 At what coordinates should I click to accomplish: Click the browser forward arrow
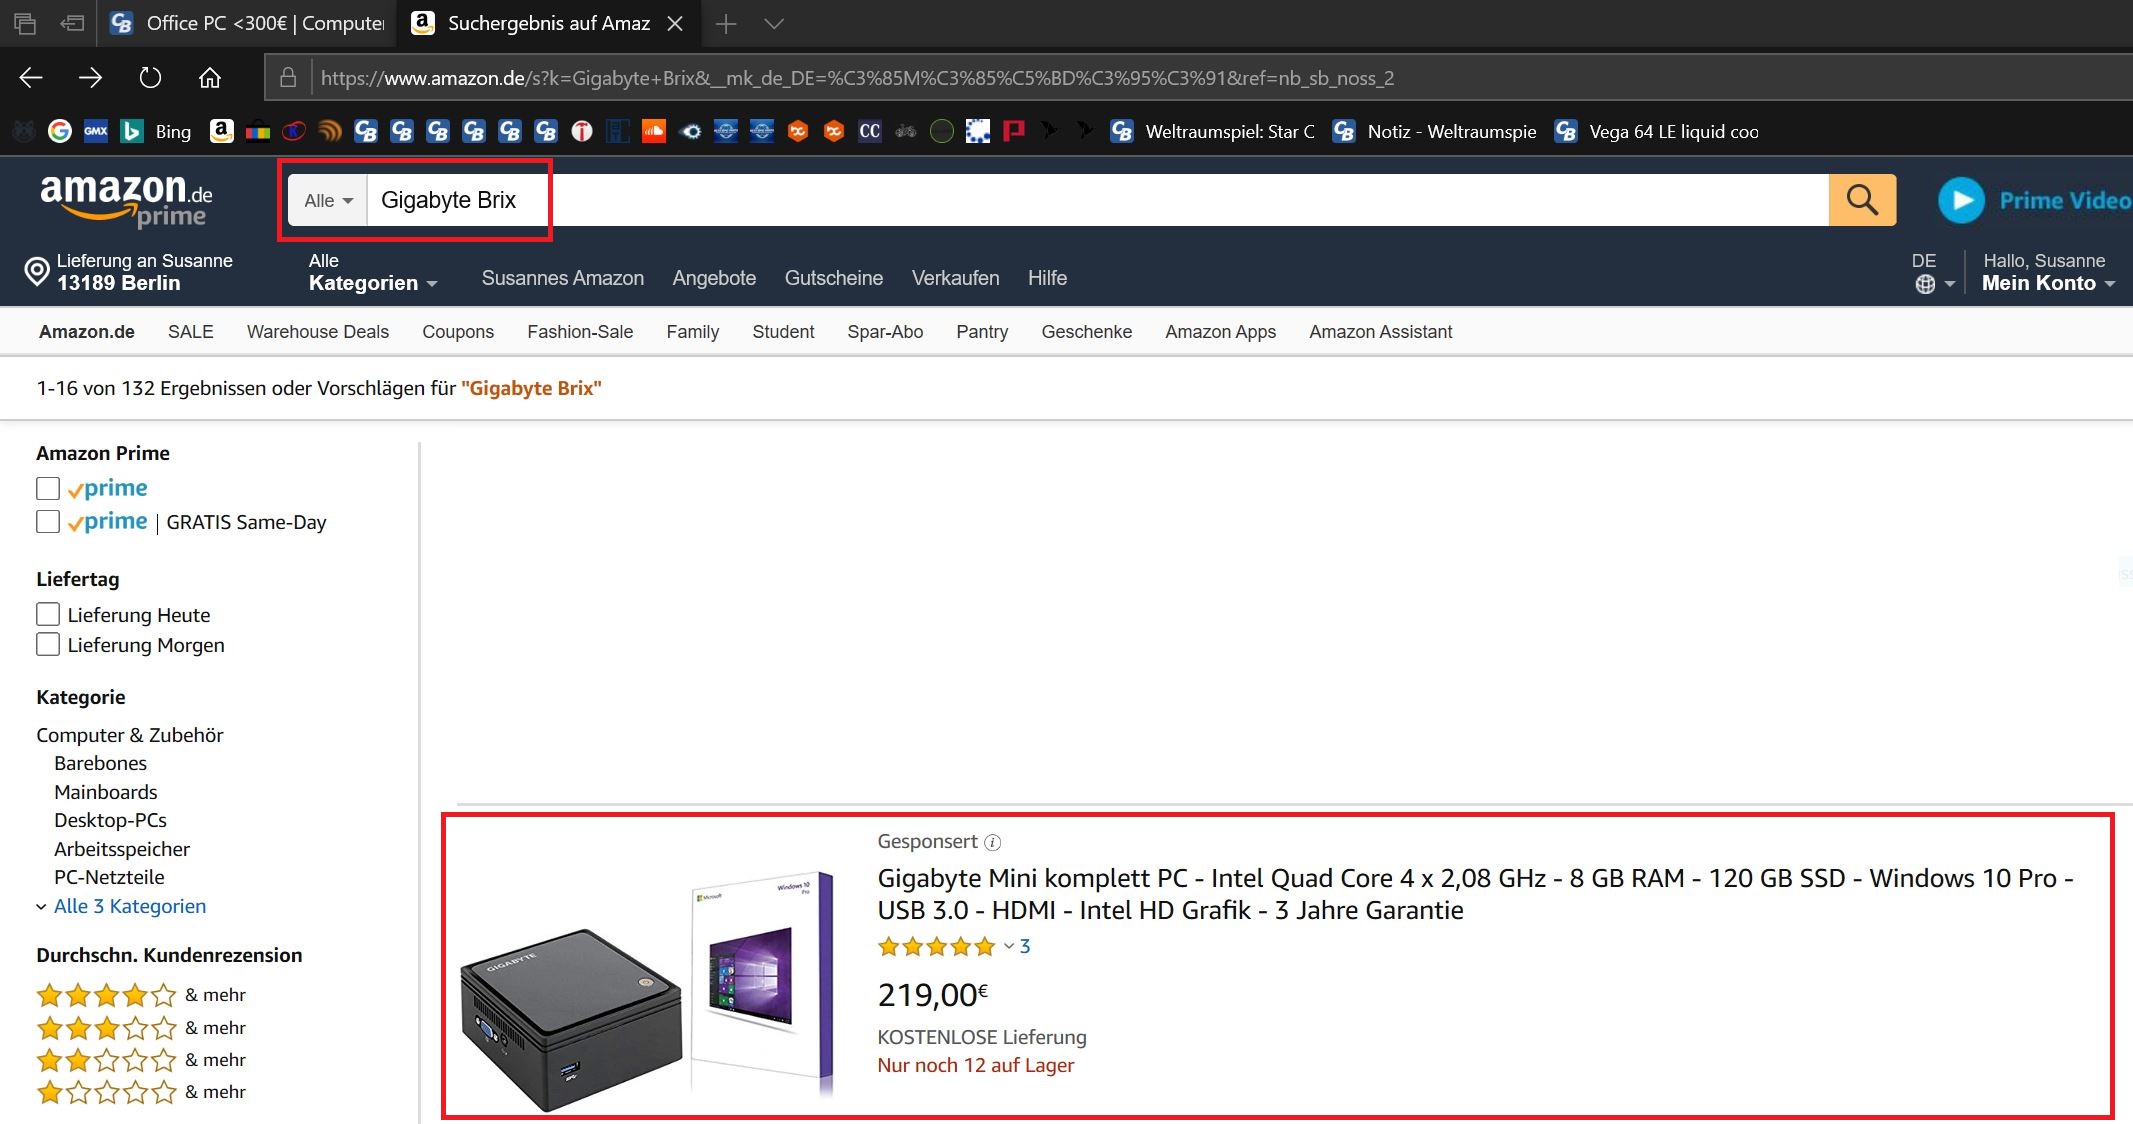point(91,78)
